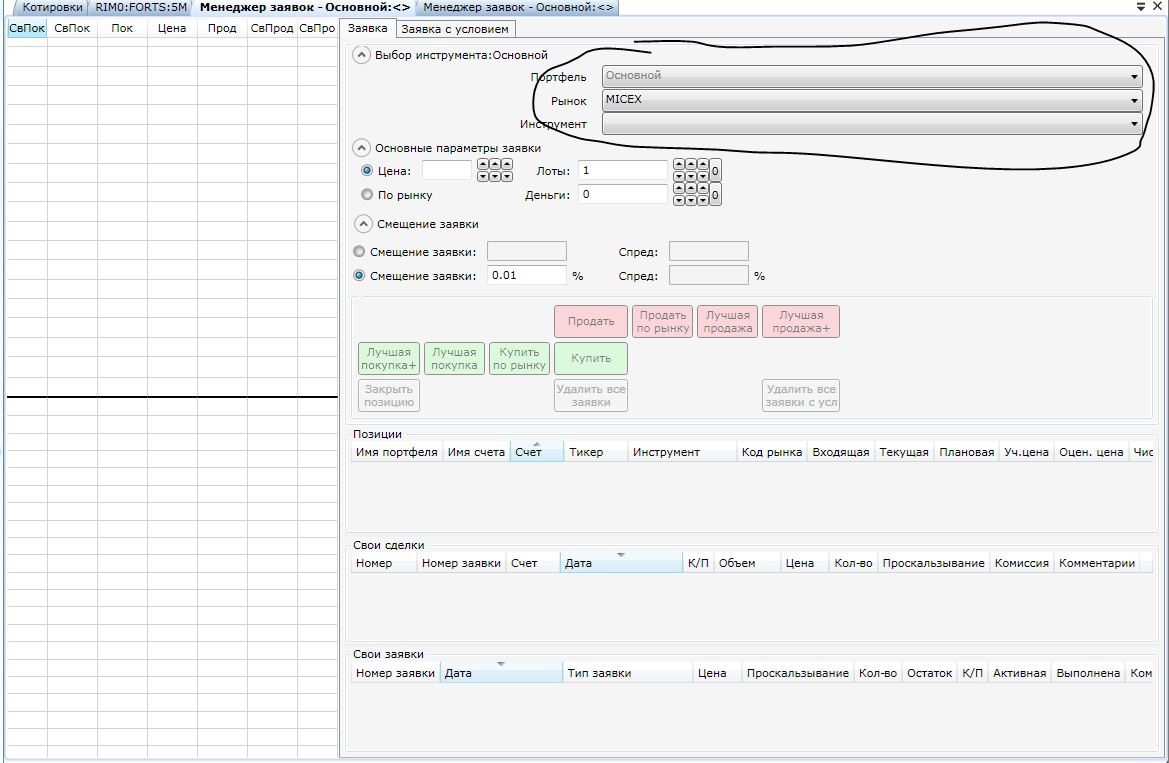Switch to the Котировки tab
Image resolution: width=1169 pixels, height=763 pixels.
pos(52,7)
